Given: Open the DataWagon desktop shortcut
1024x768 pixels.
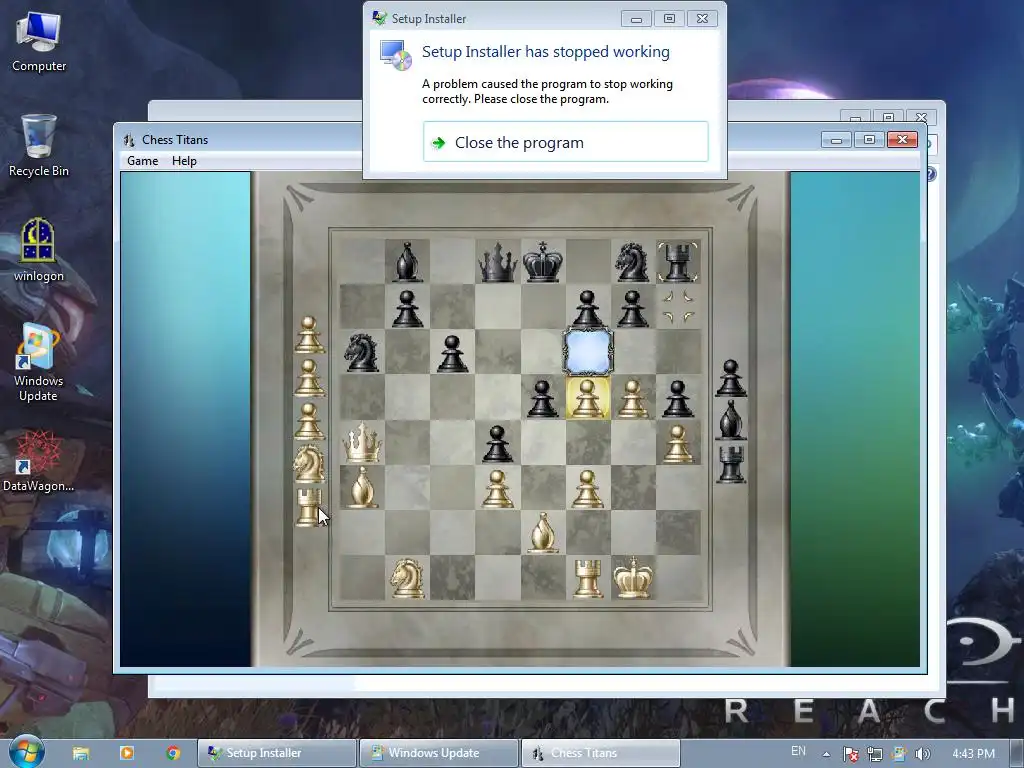Looking at the screenshot, I should point(38,461).
